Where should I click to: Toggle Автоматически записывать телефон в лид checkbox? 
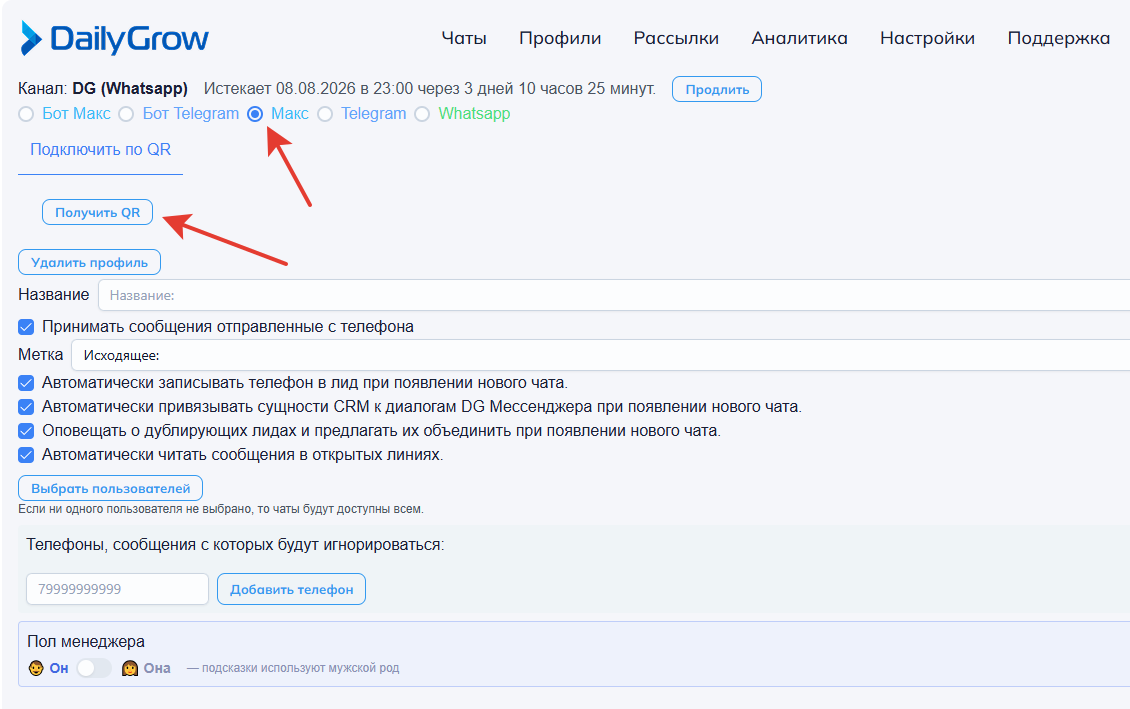click(26, 383)
